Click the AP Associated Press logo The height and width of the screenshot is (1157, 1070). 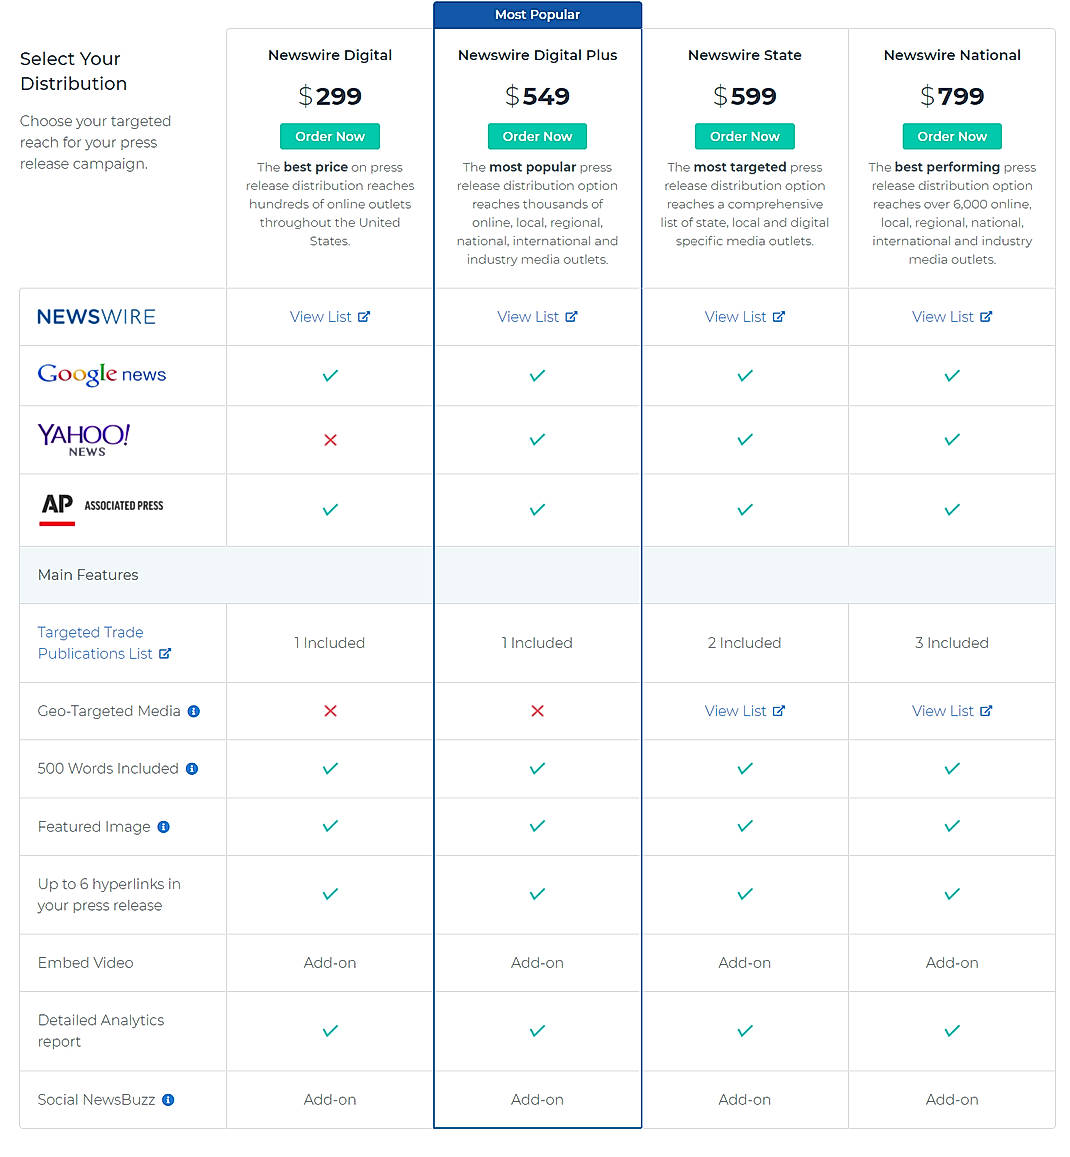coord(101,510)
